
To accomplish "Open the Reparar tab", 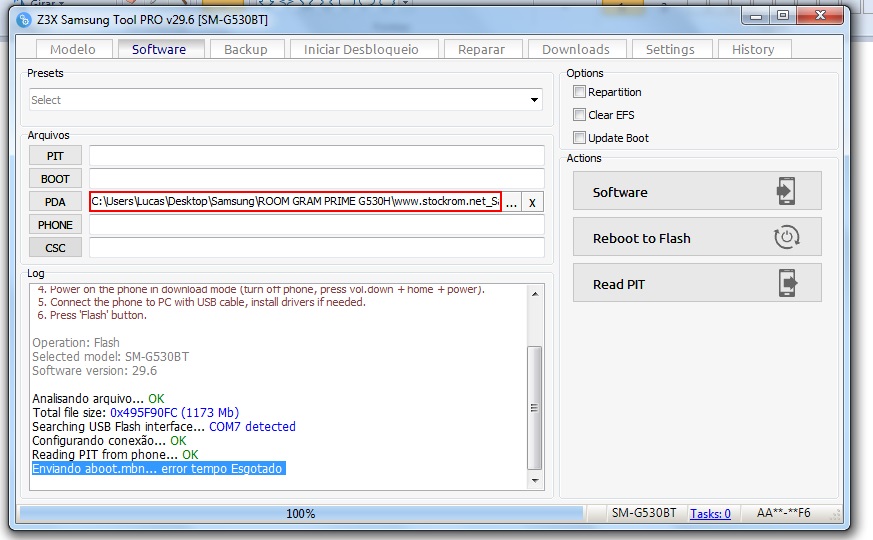I will (482, 50).
